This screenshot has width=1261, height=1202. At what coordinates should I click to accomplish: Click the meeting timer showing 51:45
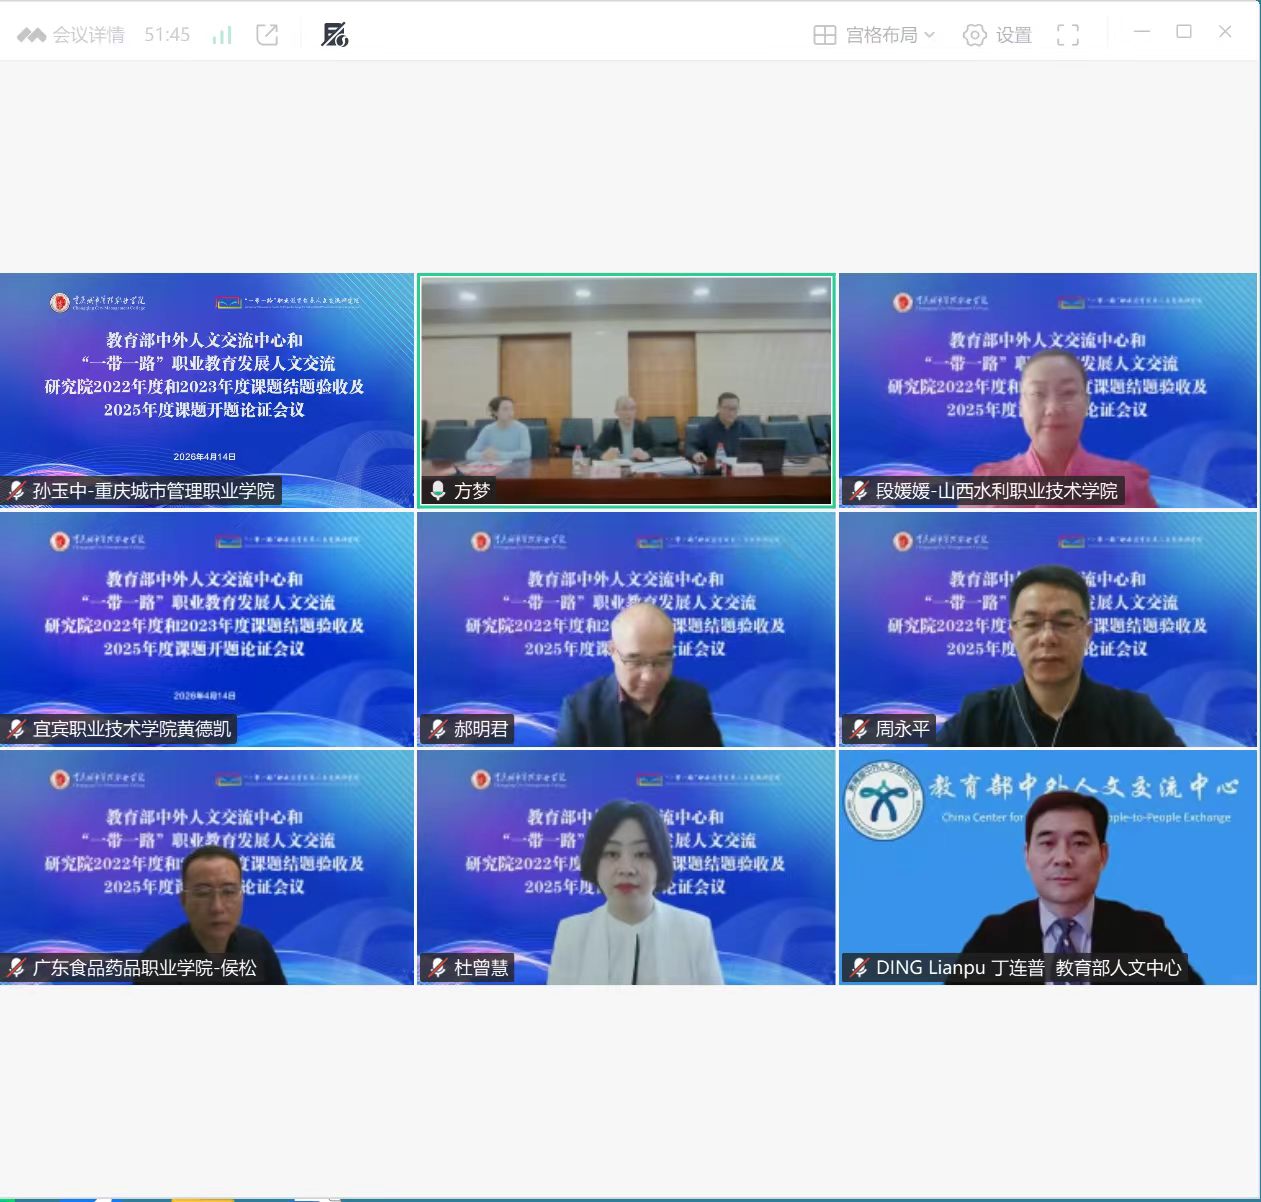[167, 35]
